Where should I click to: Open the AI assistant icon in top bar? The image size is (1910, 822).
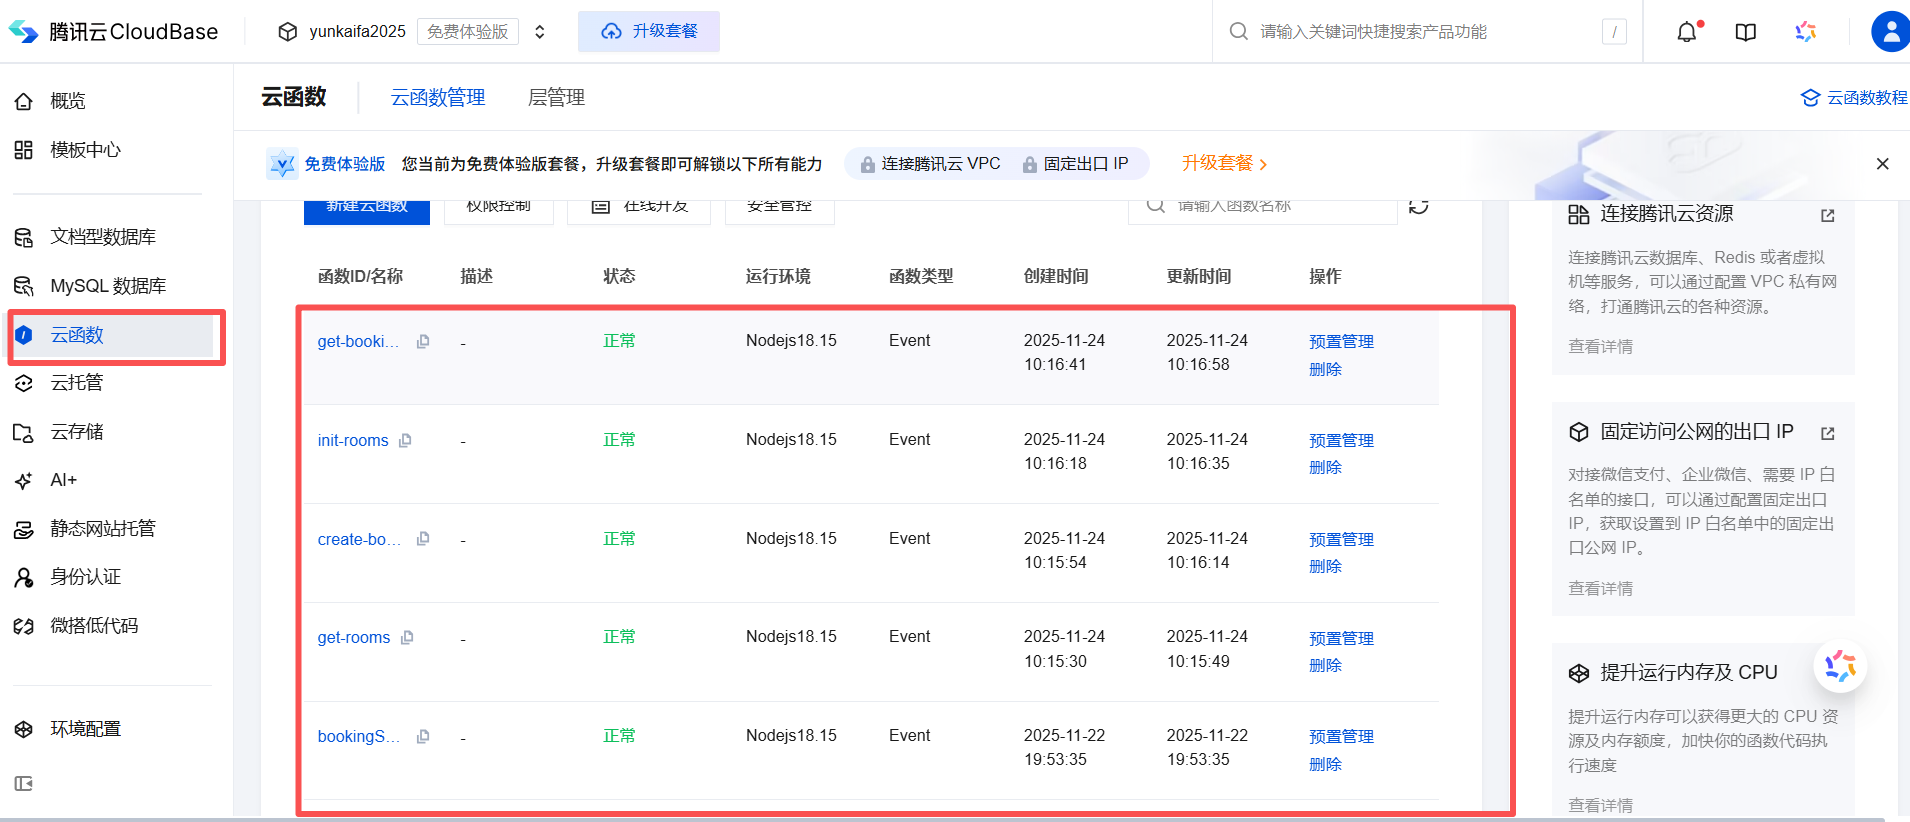point(1805,32)
